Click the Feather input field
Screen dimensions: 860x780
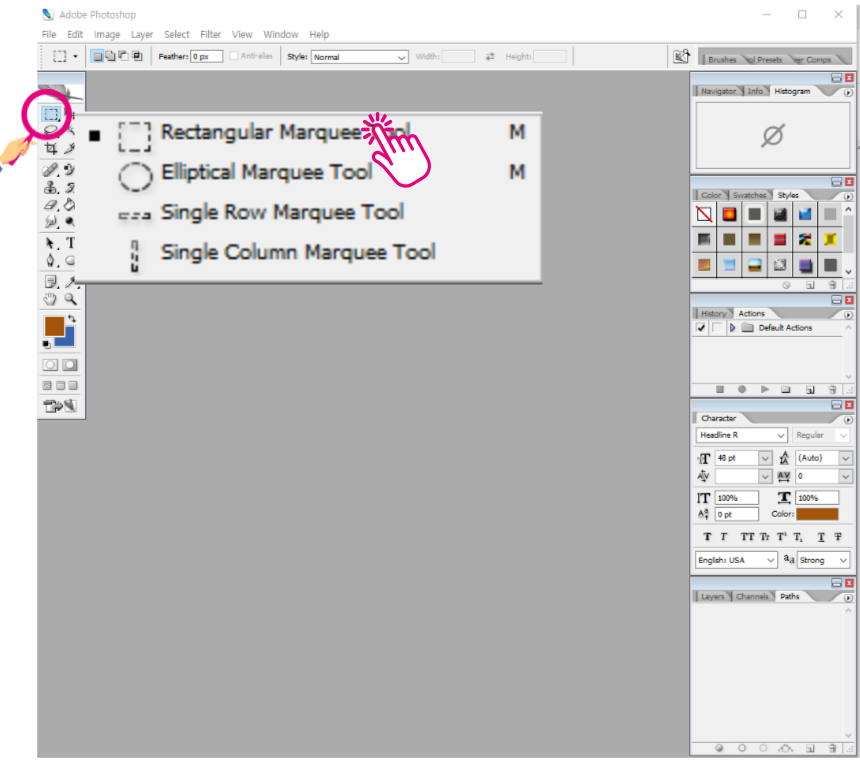tap(206, 56)
